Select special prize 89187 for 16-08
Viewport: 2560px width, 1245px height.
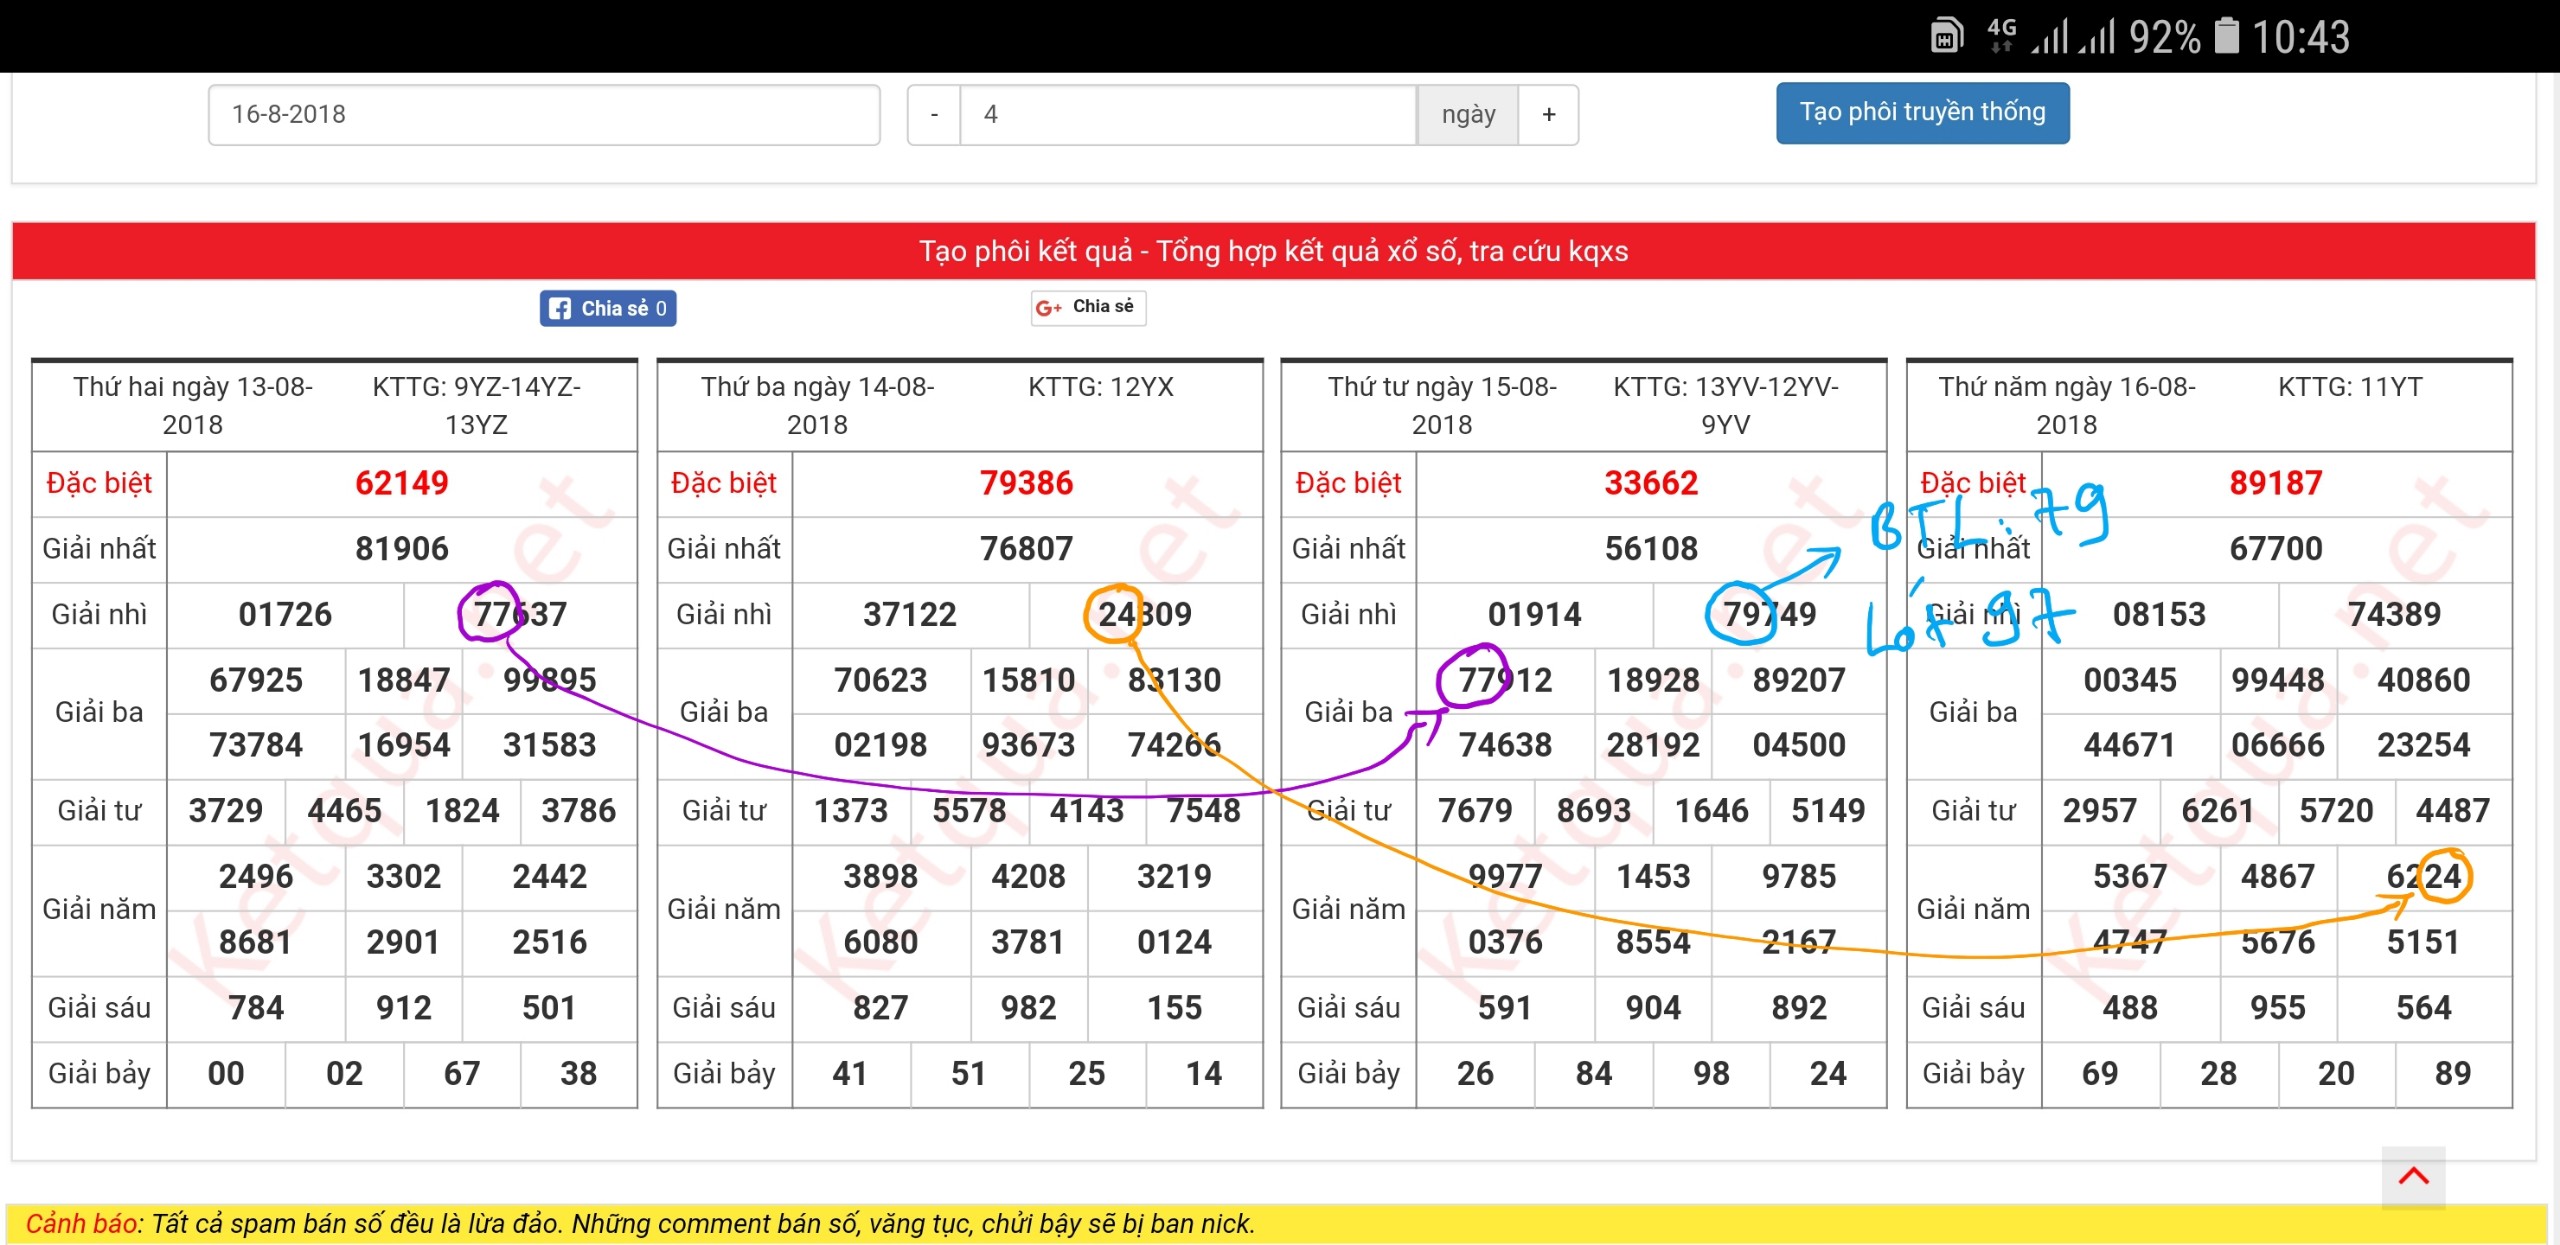[2275, 484]
